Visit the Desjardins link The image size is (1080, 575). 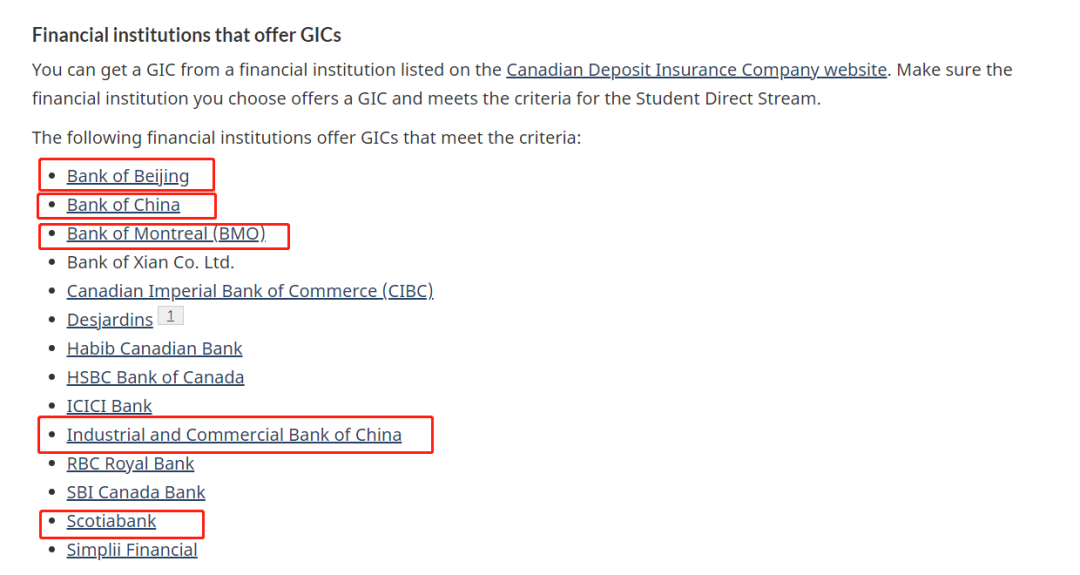110,320
